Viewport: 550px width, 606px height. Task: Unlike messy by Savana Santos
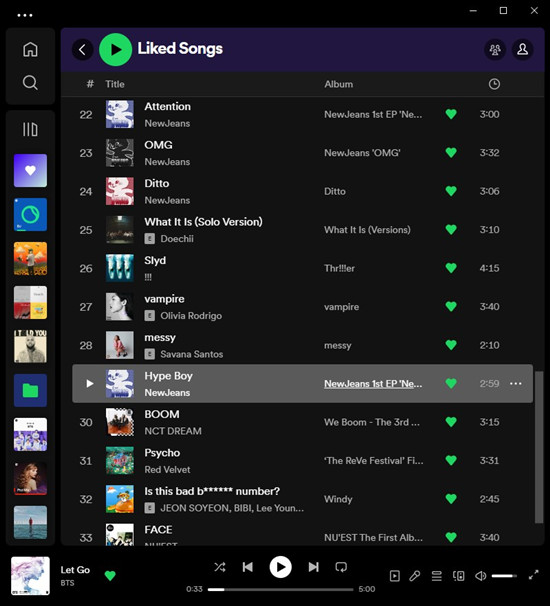(451, 345)
